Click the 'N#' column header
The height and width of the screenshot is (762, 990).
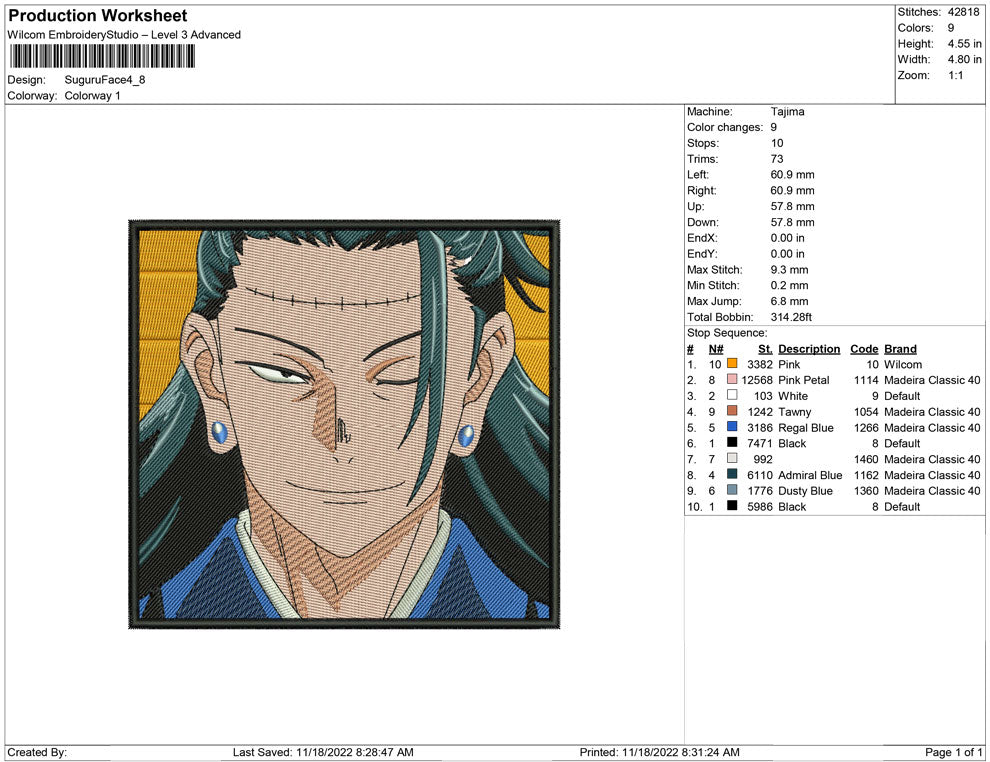click(715, 349)
